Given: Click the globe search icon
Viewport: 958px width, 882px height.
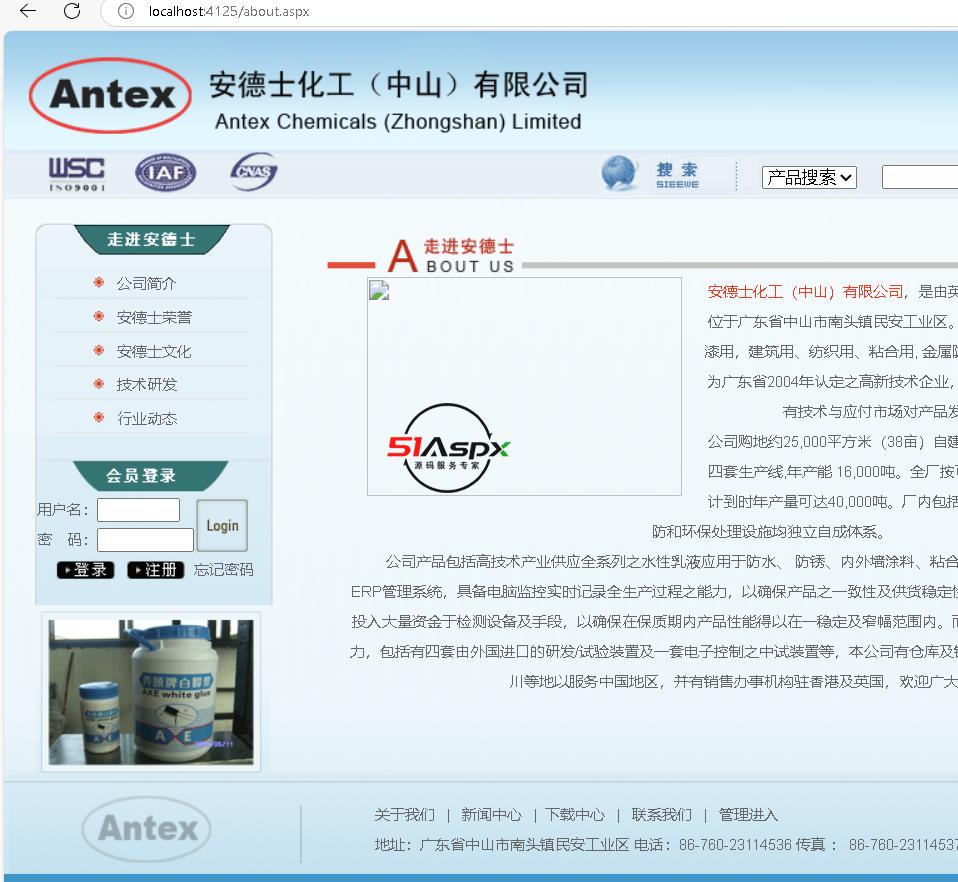Looking at the screenshot, I should [x=619, y=173].
